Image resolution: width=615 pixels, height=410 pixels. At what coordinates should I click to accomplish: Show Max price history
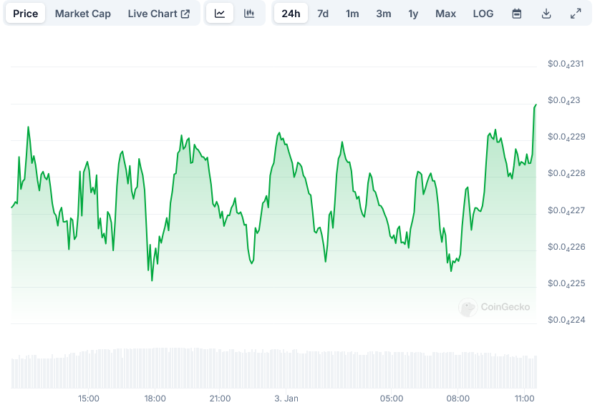click(x=445, y=14)
